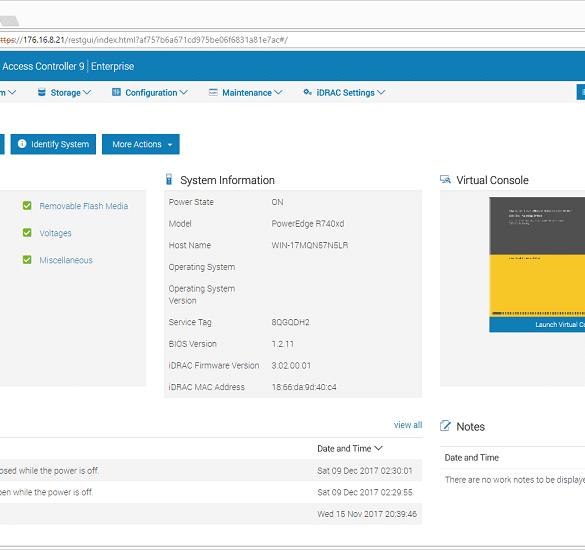Image resolution: width=585 pixels, height=550 pixels.
Task: Click the Virtual Console monitor icon
Action: pyautogui.click(x=445, y=179)
